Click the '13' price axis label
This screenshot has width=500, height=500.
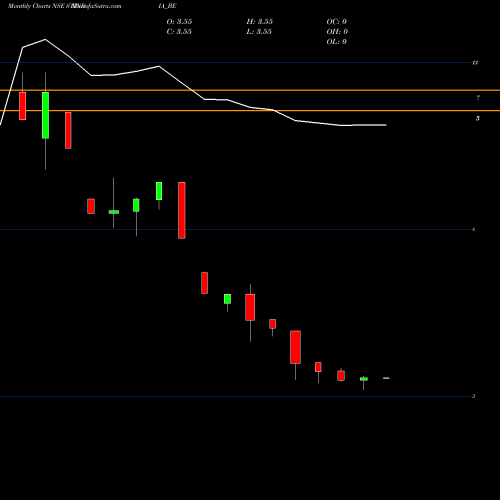point(475,63)
